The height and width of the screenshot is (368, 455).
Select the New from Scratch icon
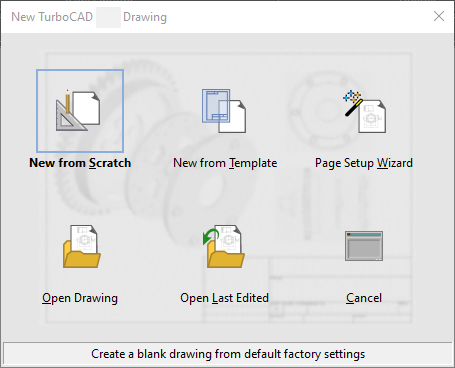[80, 111]
